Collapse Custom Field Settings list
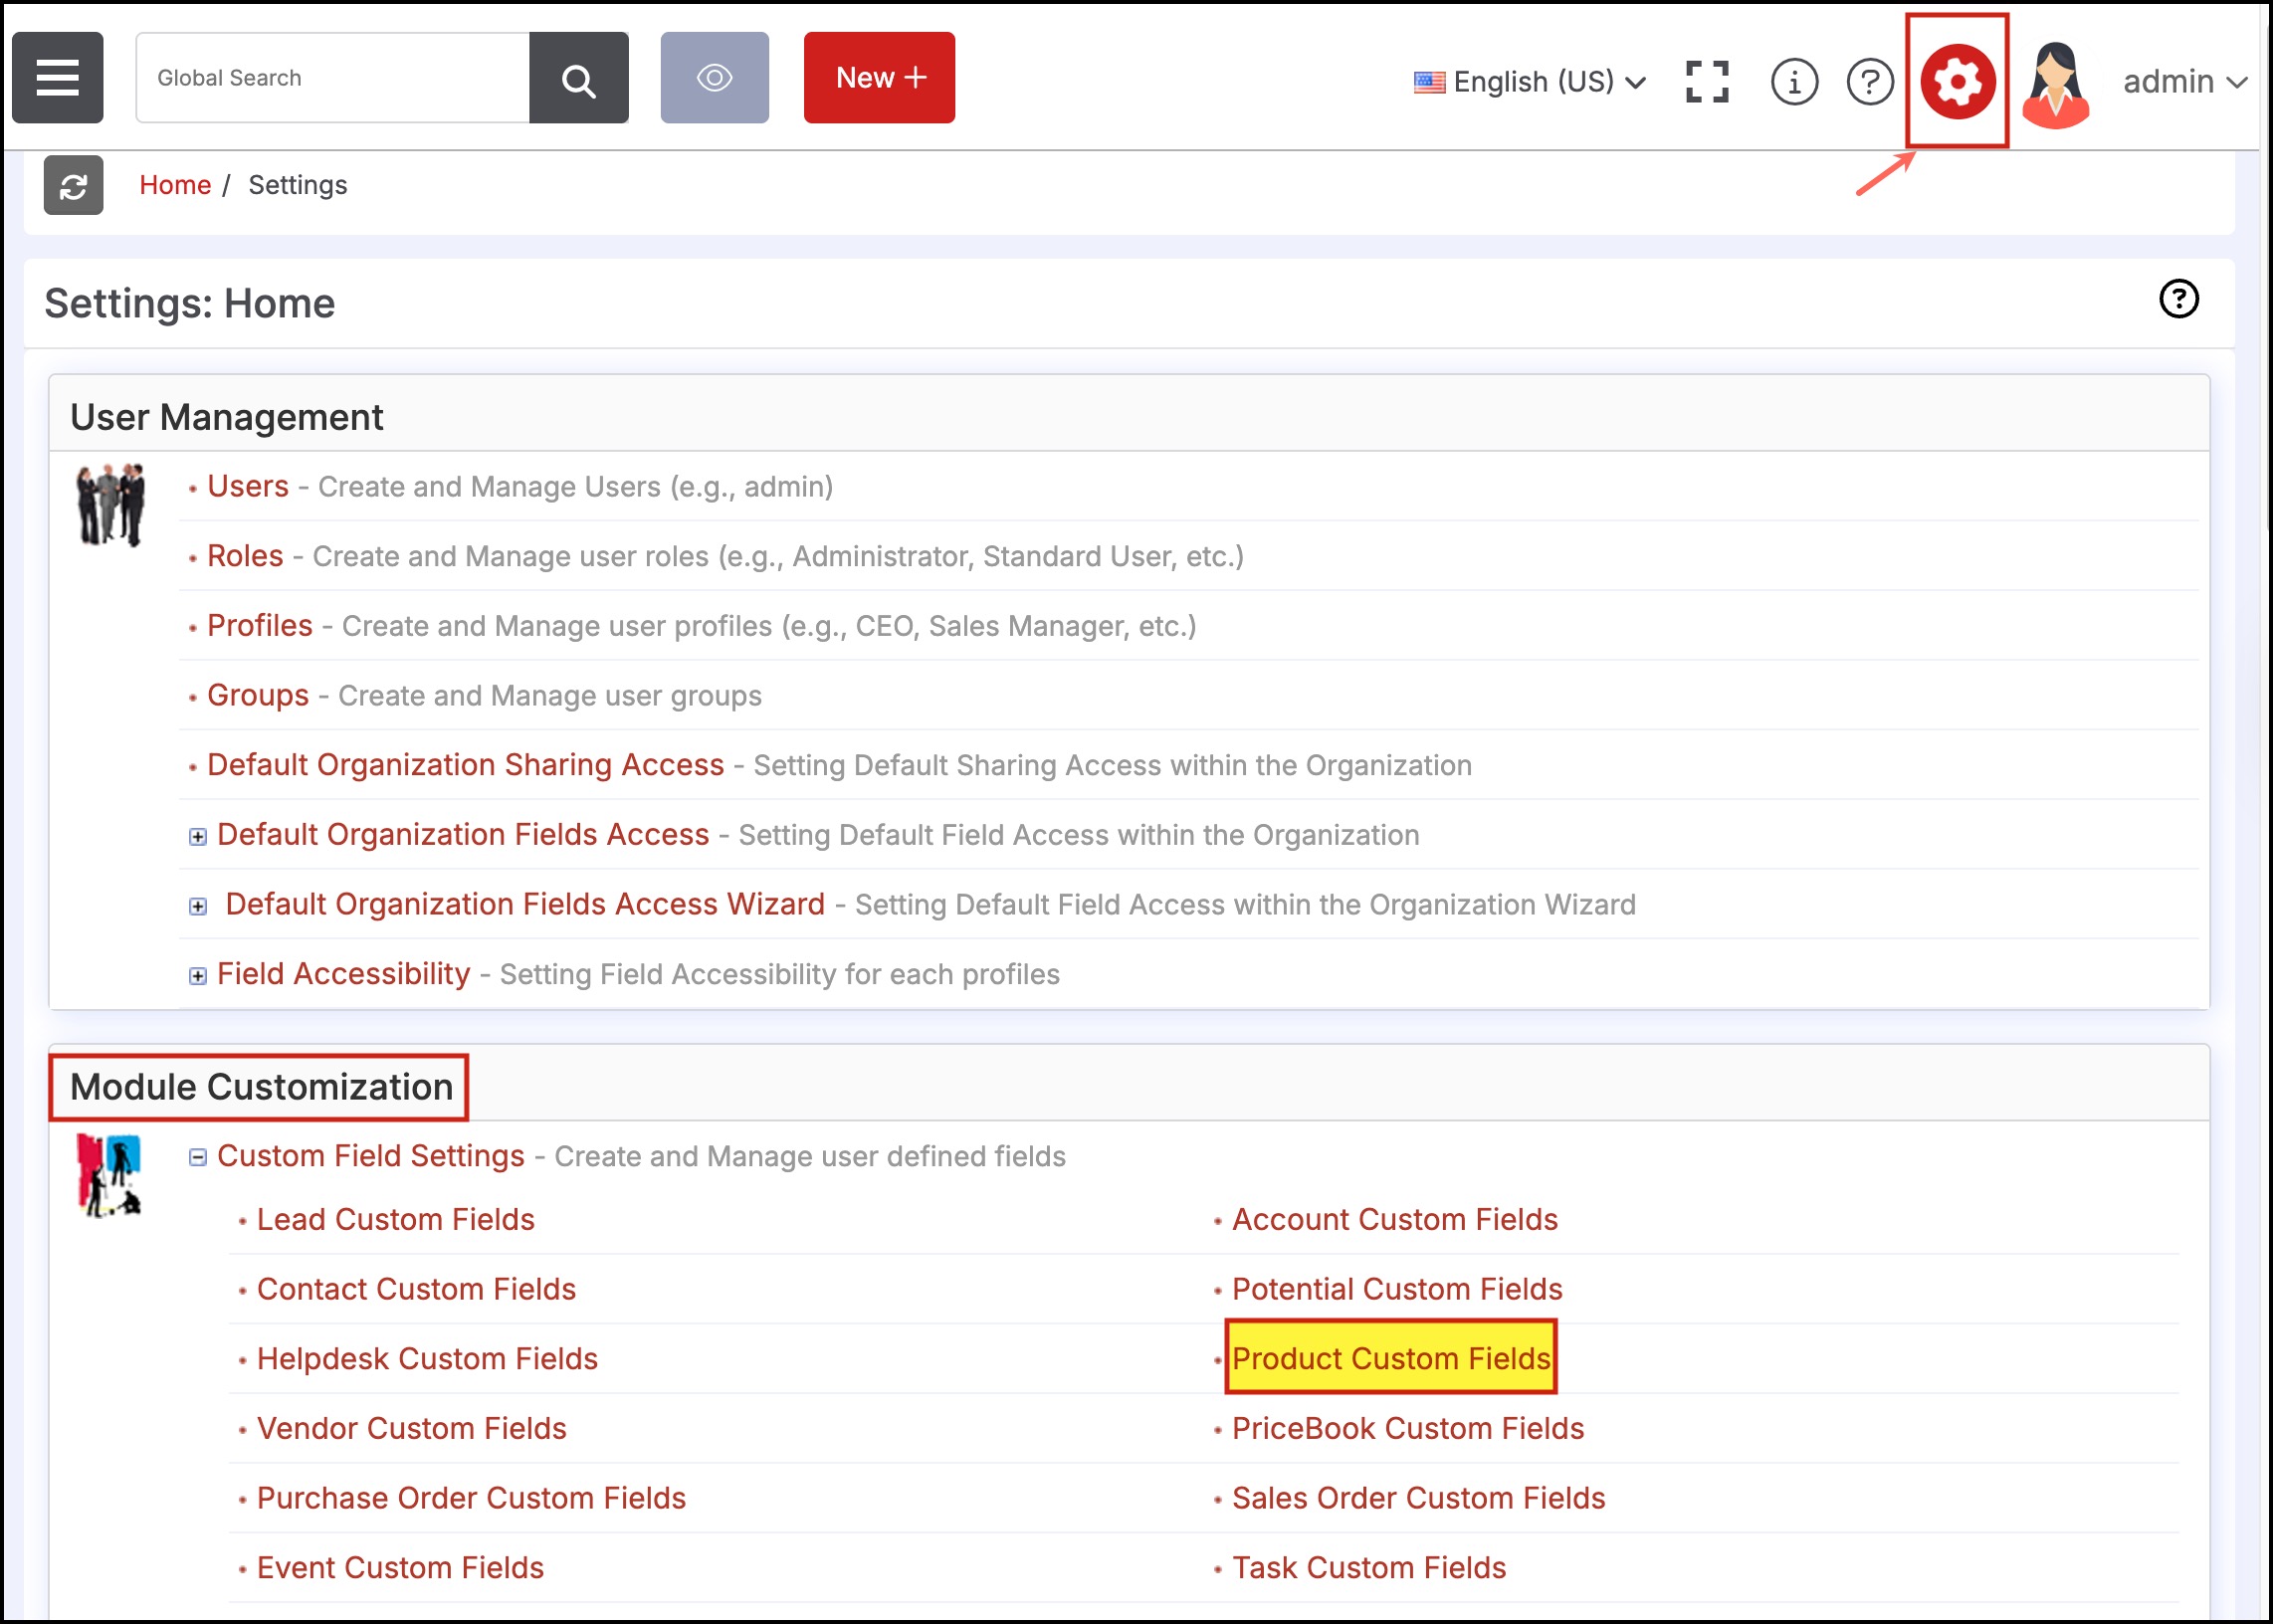The height and width of the screenshot is (1624, 2273). click(x=198, y=1157)
